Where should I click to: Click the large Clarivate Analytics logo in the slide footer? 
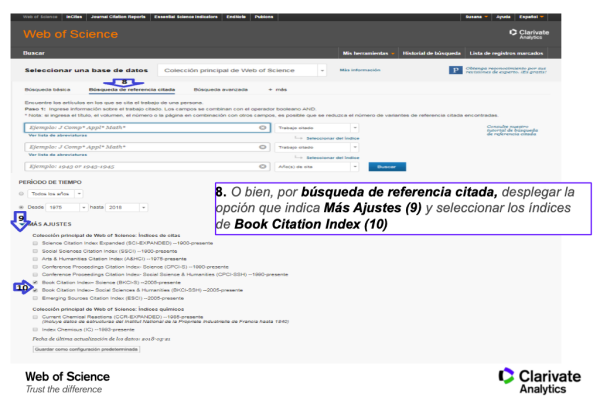click(x=540, y=381)
